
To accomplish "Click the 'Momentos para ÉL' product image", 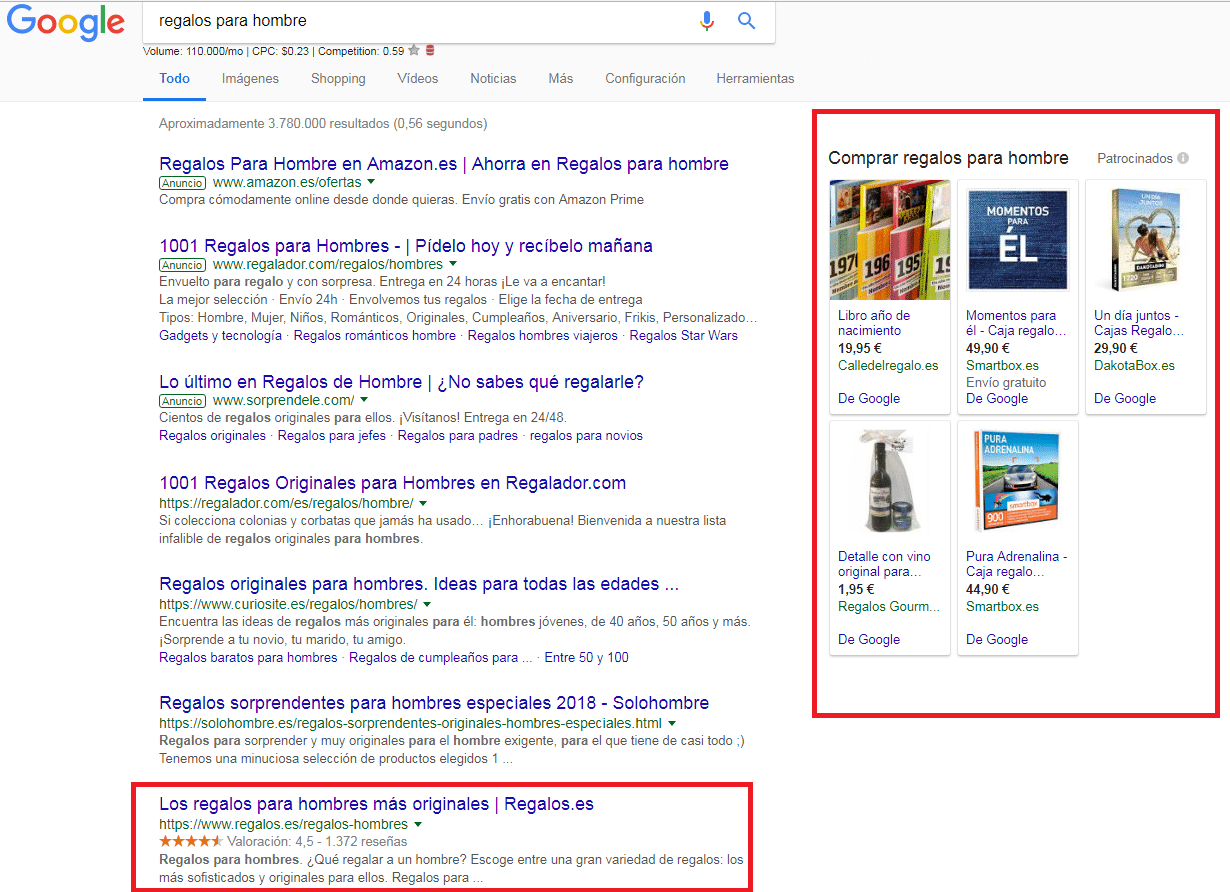I will (1018, 240).
